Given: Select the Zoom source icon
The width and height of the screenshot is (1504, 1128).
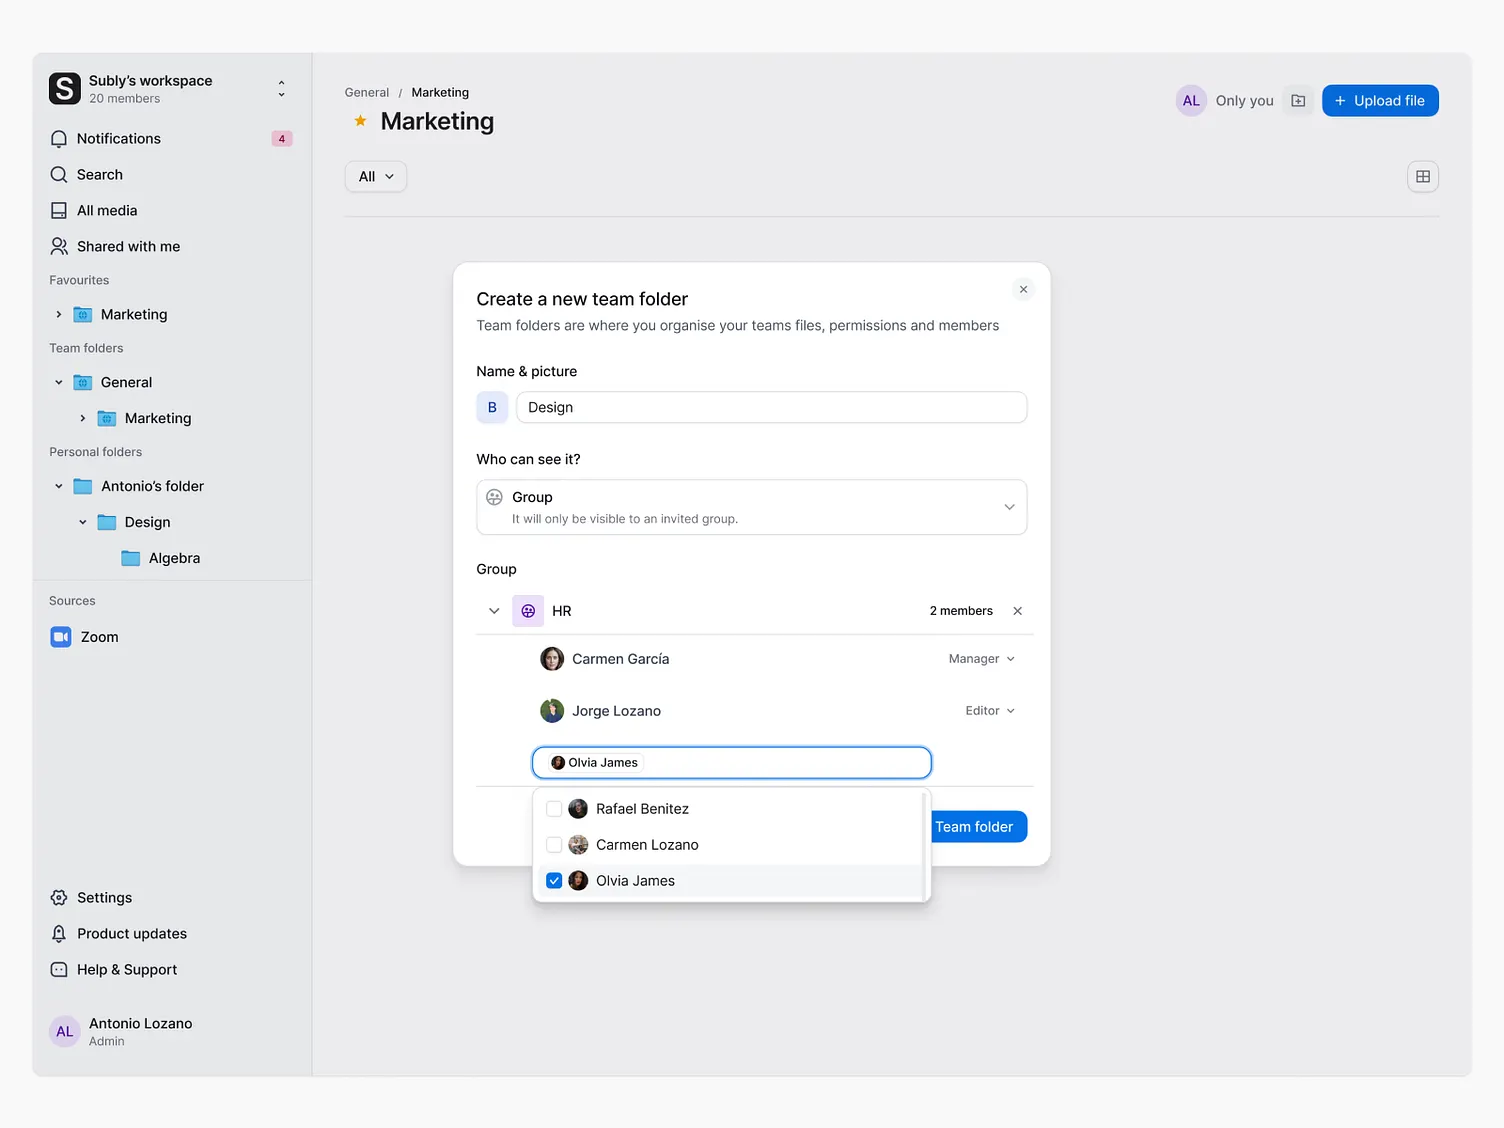Looking at the screenshot, I should (x=61, y=636).
